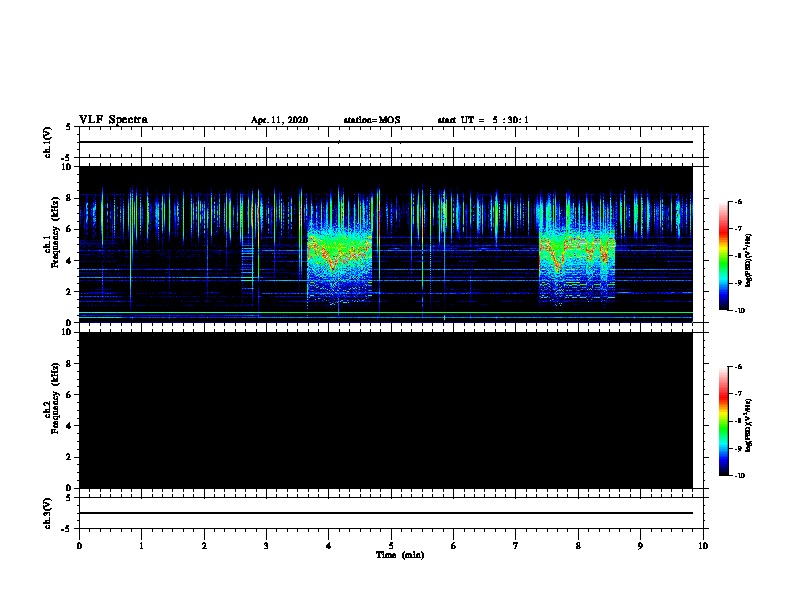Click time axis tick label "10" at bottom right
The height and width of the screenshot is (612, 792).
tap(703, 546)
